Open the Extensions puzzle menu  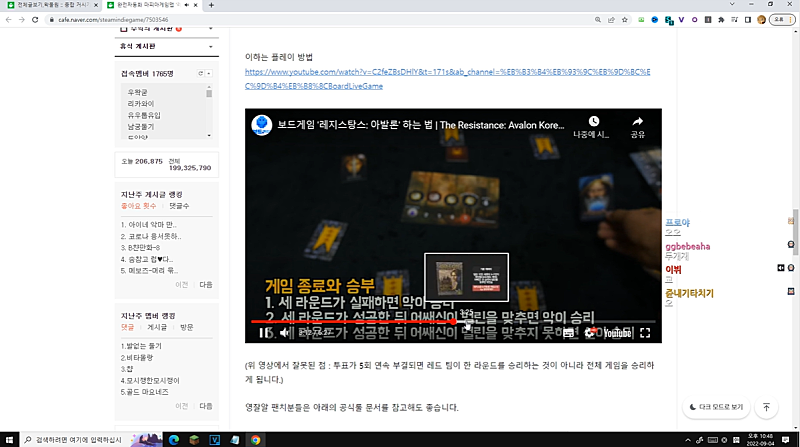pos(721,19)
